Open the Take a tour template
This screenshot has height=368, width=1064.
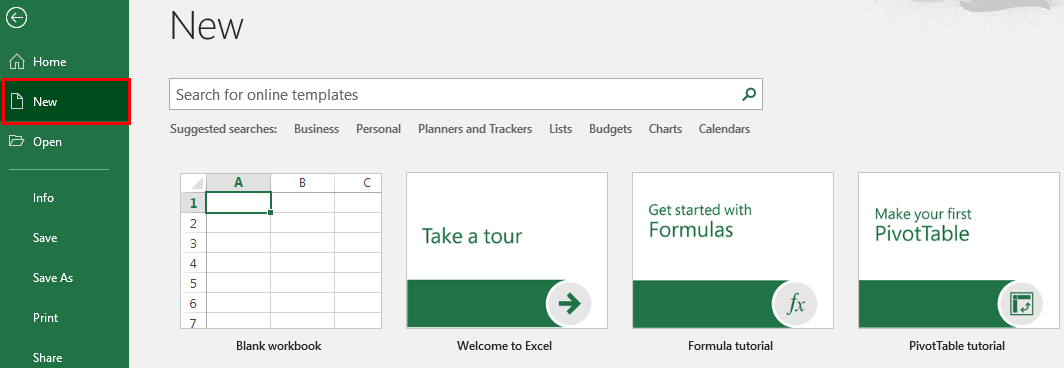pos(507,251)
